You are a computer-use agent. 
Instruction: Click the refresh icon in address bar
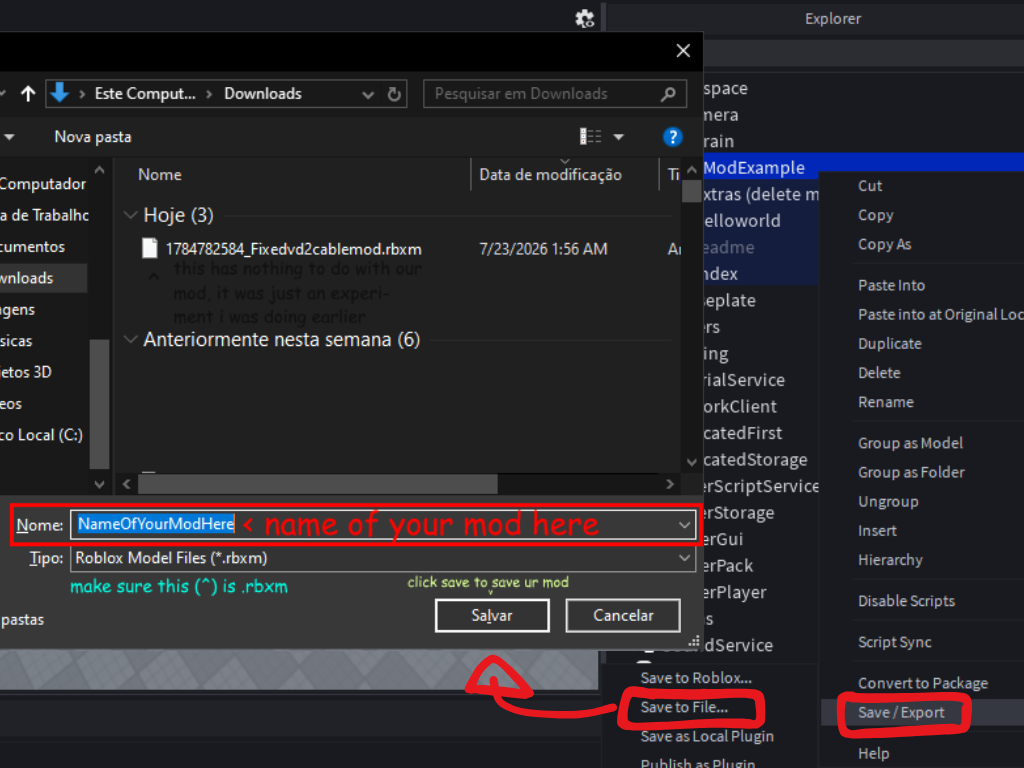[x=394, y=94]
